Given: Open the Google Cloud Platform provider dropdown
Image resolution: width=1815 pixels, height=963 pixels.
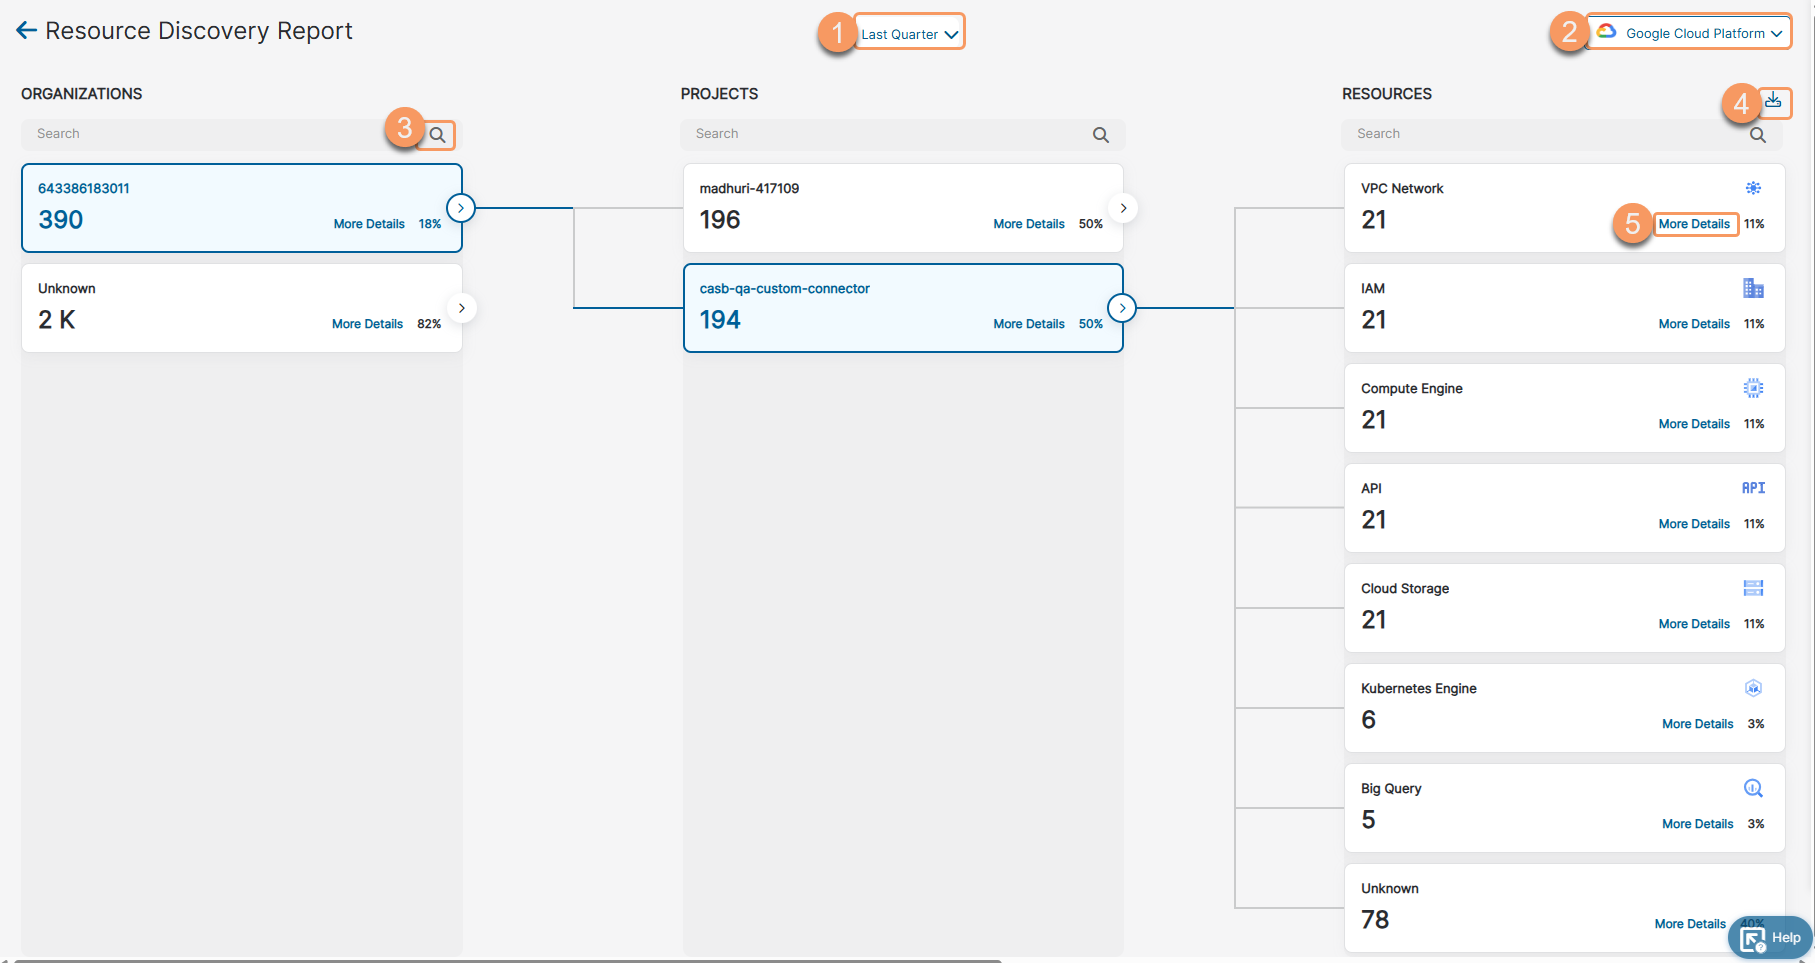Looking at the screenshot, I should tap(1689, 33).
